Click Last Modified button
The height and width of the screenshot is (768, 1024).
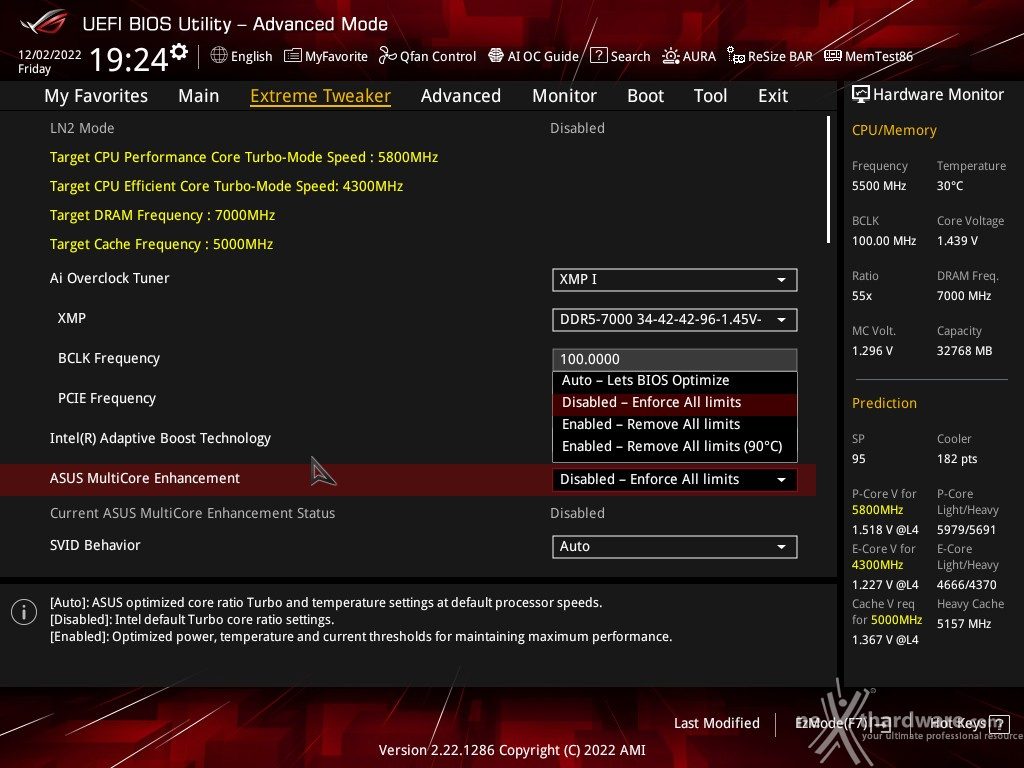pyautogui.click(x=716, y=723)
